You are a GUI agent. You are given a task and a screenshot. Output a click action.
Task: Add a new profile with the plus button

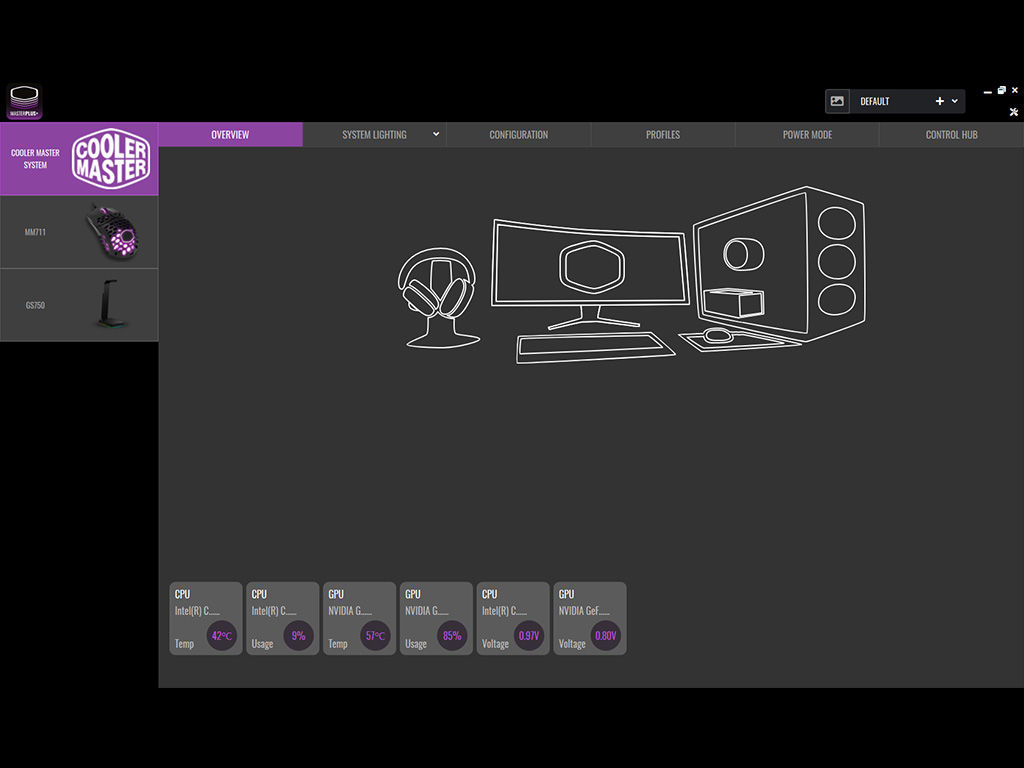(940, 100)
